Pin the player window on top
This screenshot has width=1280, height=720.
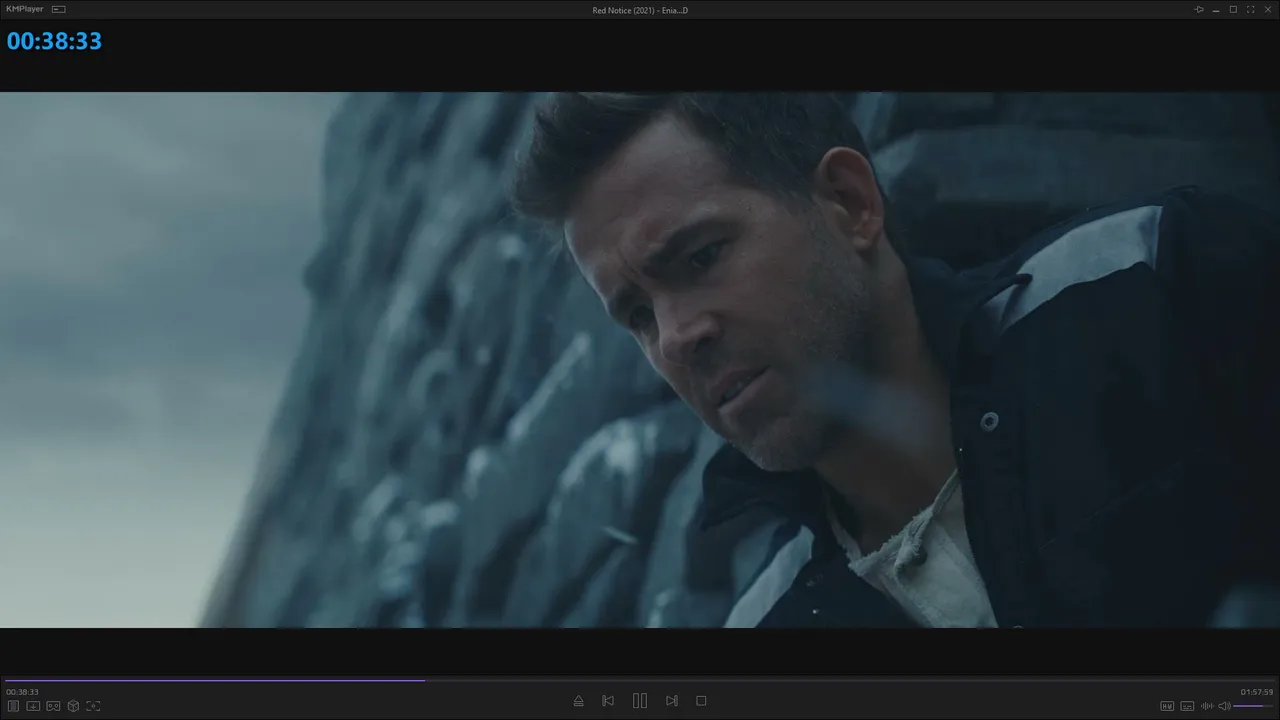pyautogui.click(x=1199, y=9)
